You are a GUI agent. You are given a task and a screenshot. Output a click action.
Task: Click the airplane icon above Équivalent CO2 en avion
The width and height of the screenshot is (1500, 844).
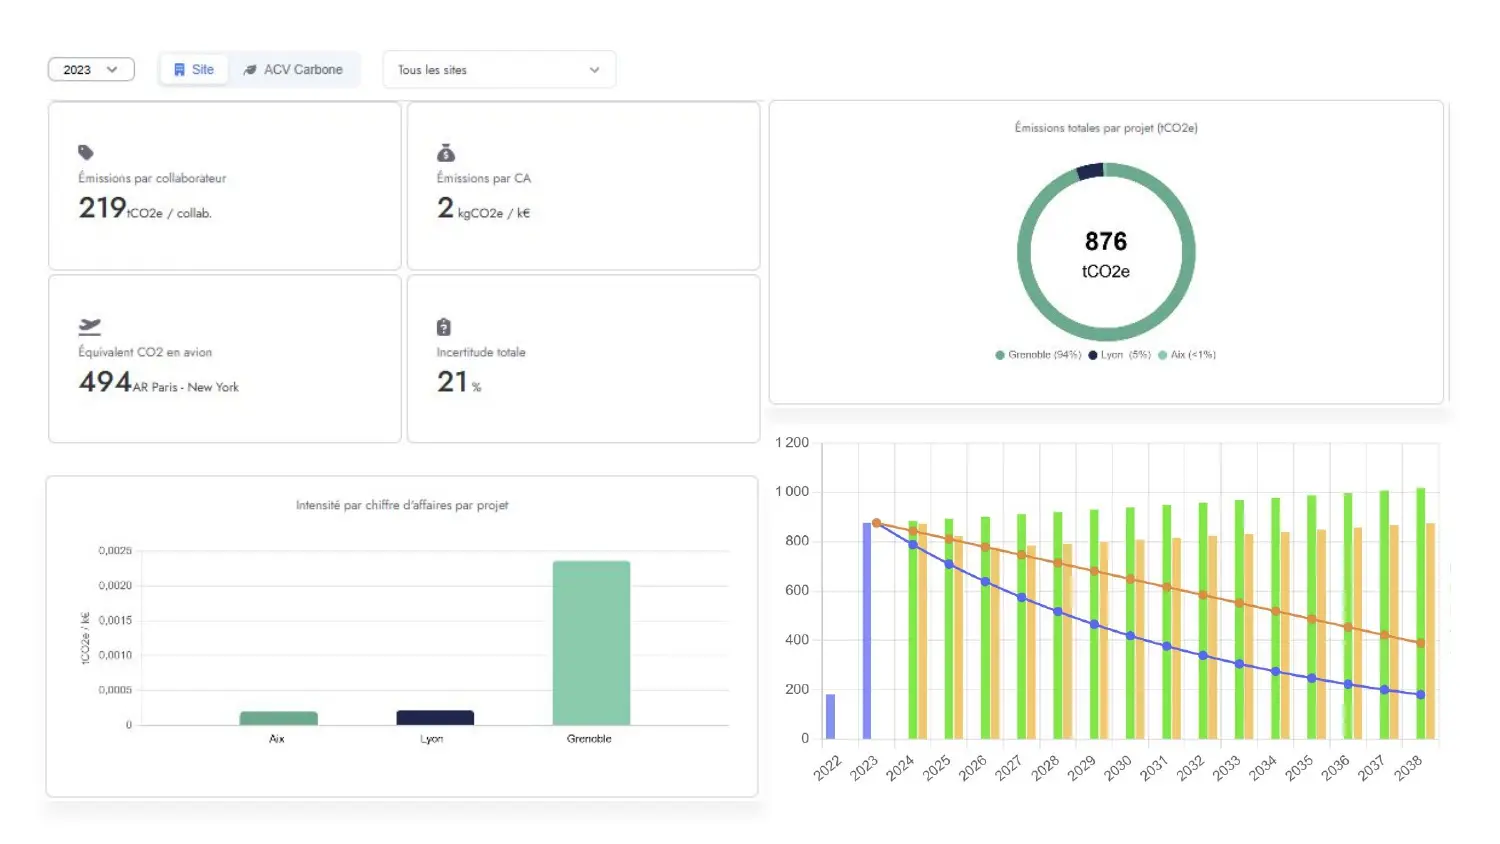[x=90, y=326]
